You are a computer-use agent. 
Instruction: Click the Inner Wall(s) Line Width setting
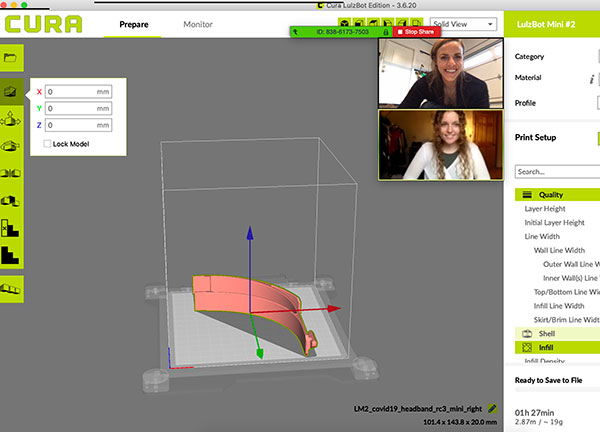pyautogui.click(x=571, y=278)
